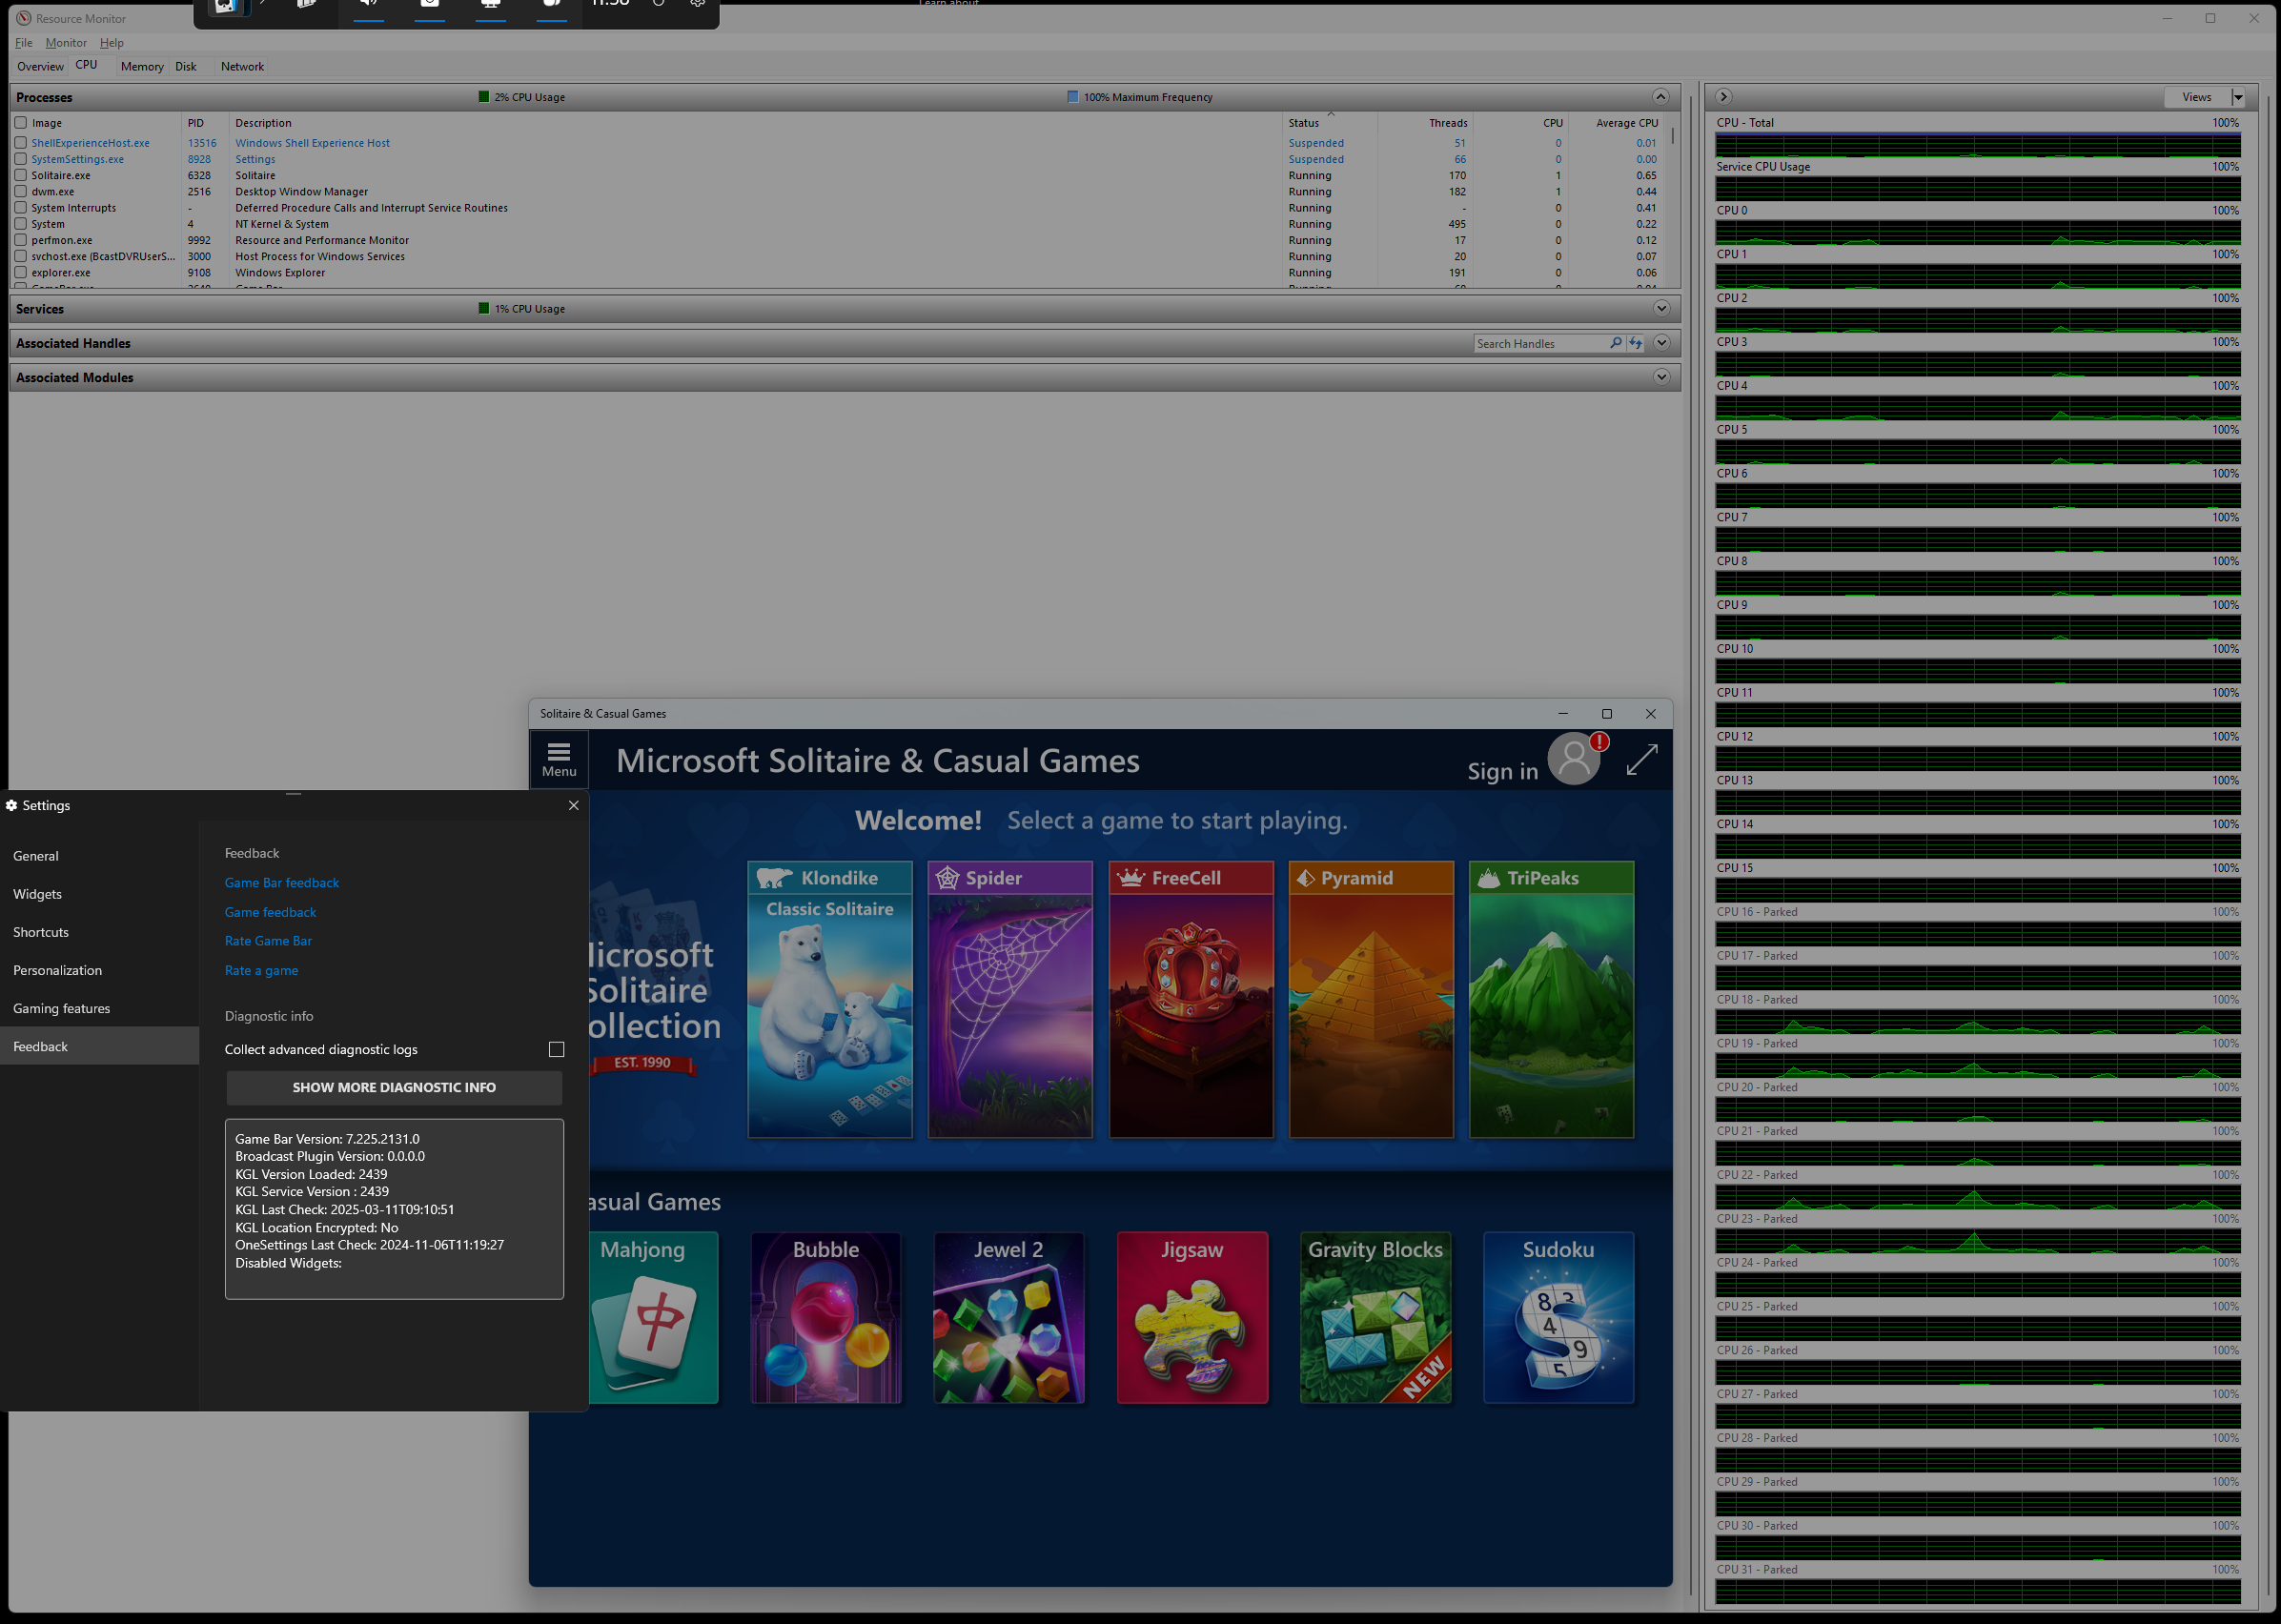2281x1624 pixels.
Task: Select the svchost.exe (BcastDVRUserS... row
Action: [840, 256]
